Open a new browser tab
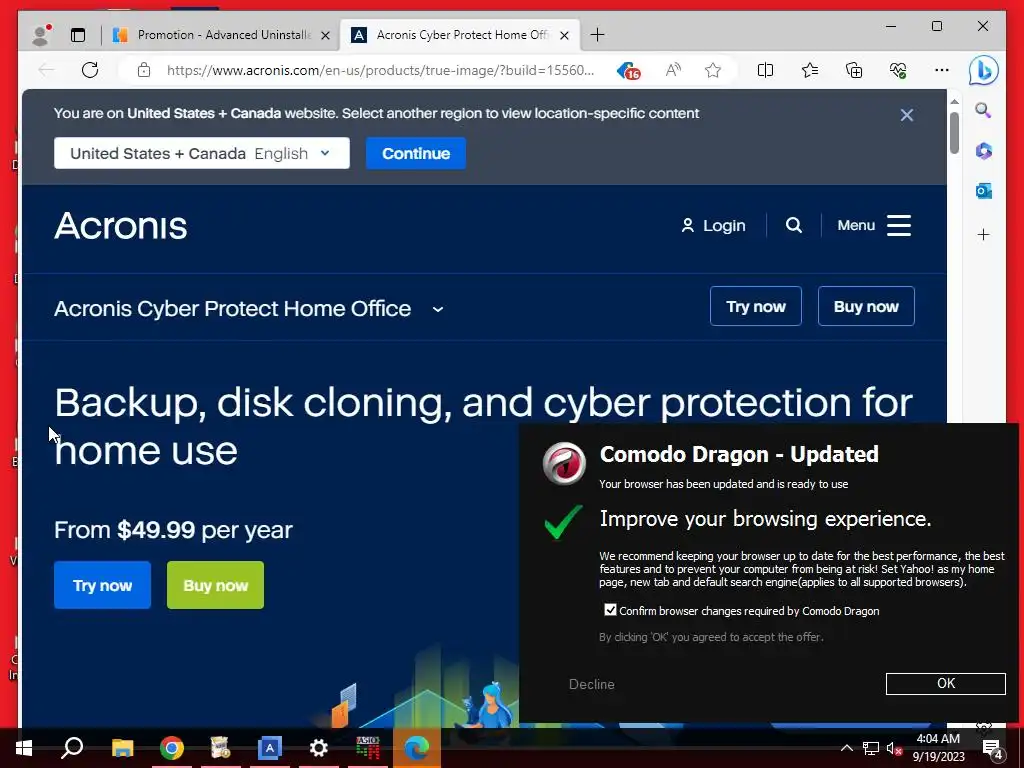Image resolution: width=1024 pixels, height=768 pixels. tap(597, 35)
